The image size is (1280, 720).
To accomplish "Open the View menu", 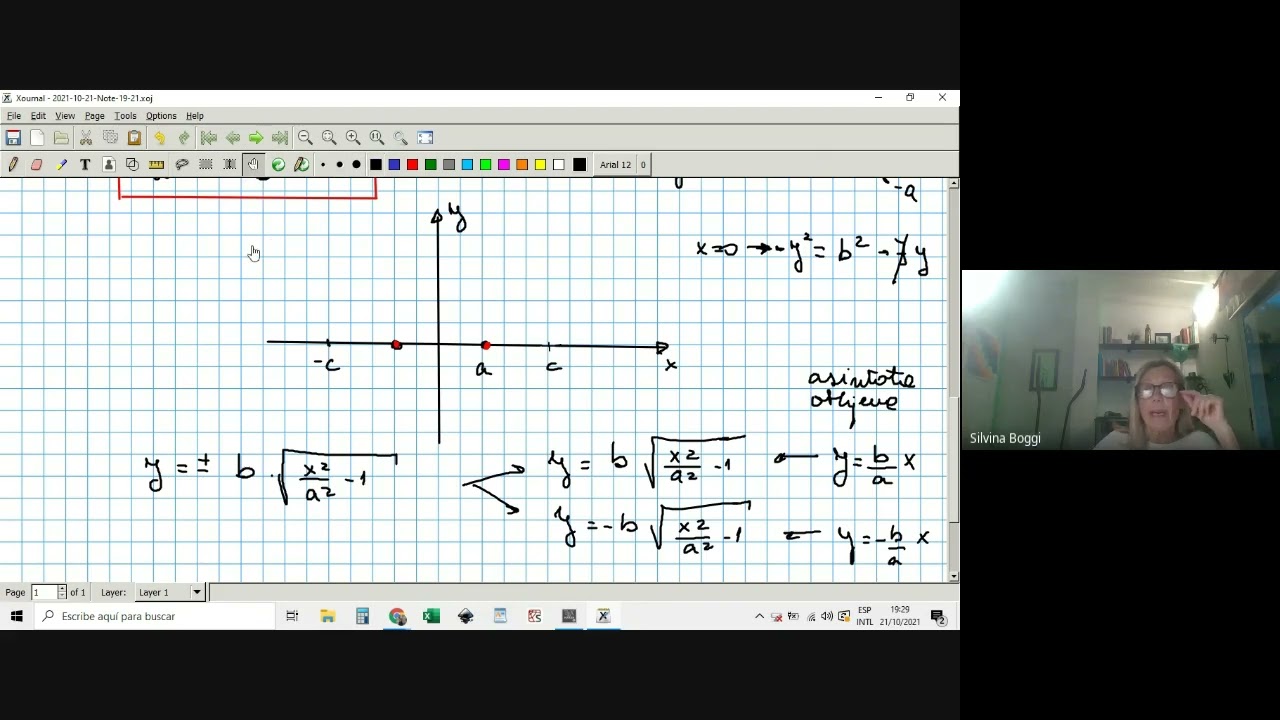I will point(65,116).
